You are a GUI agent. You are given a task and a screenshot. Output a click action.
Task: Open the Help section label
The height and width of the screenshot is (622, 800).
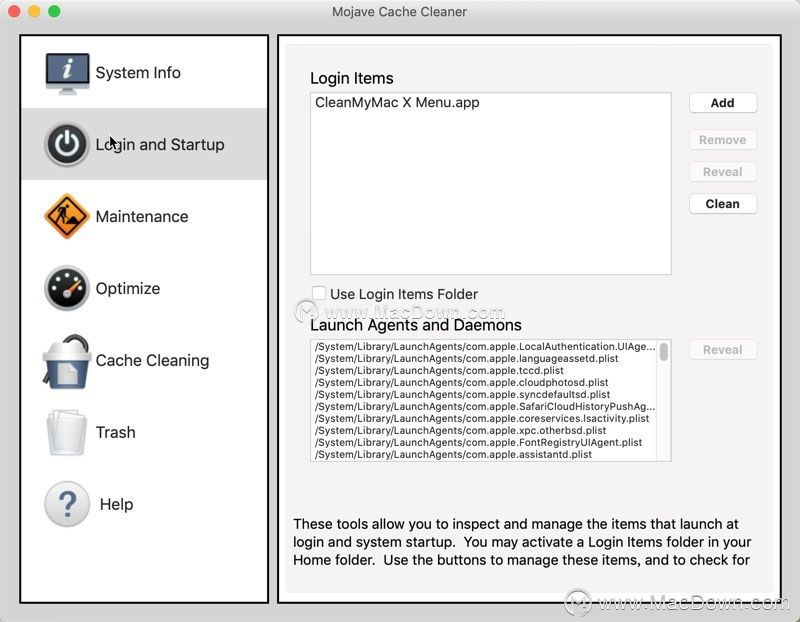[116, 505]
